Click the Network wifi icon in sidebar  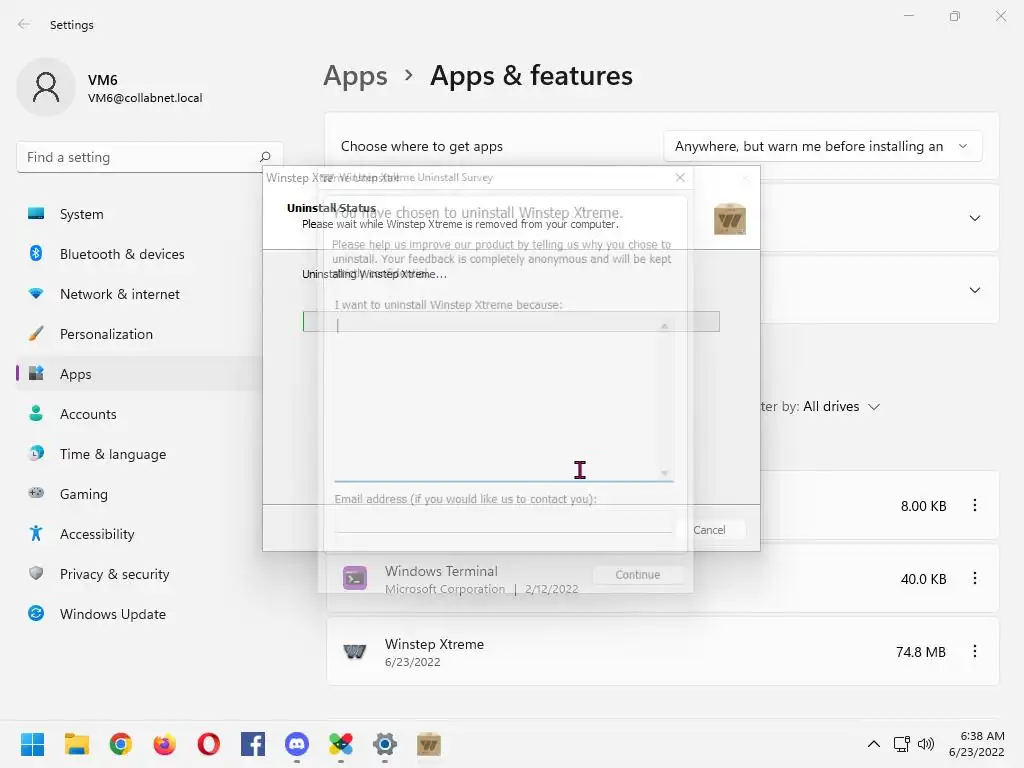(36, 293)
